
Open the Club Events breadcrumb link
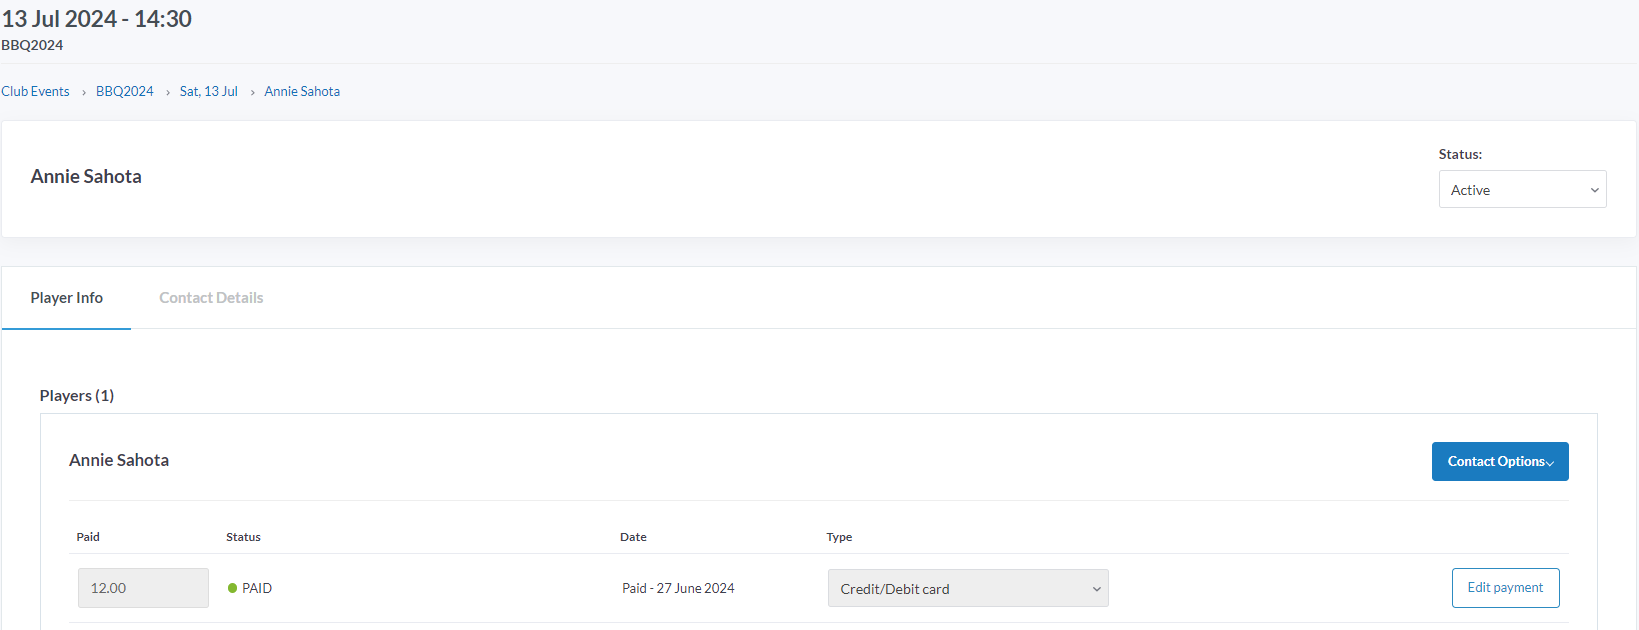coord(35,91)
